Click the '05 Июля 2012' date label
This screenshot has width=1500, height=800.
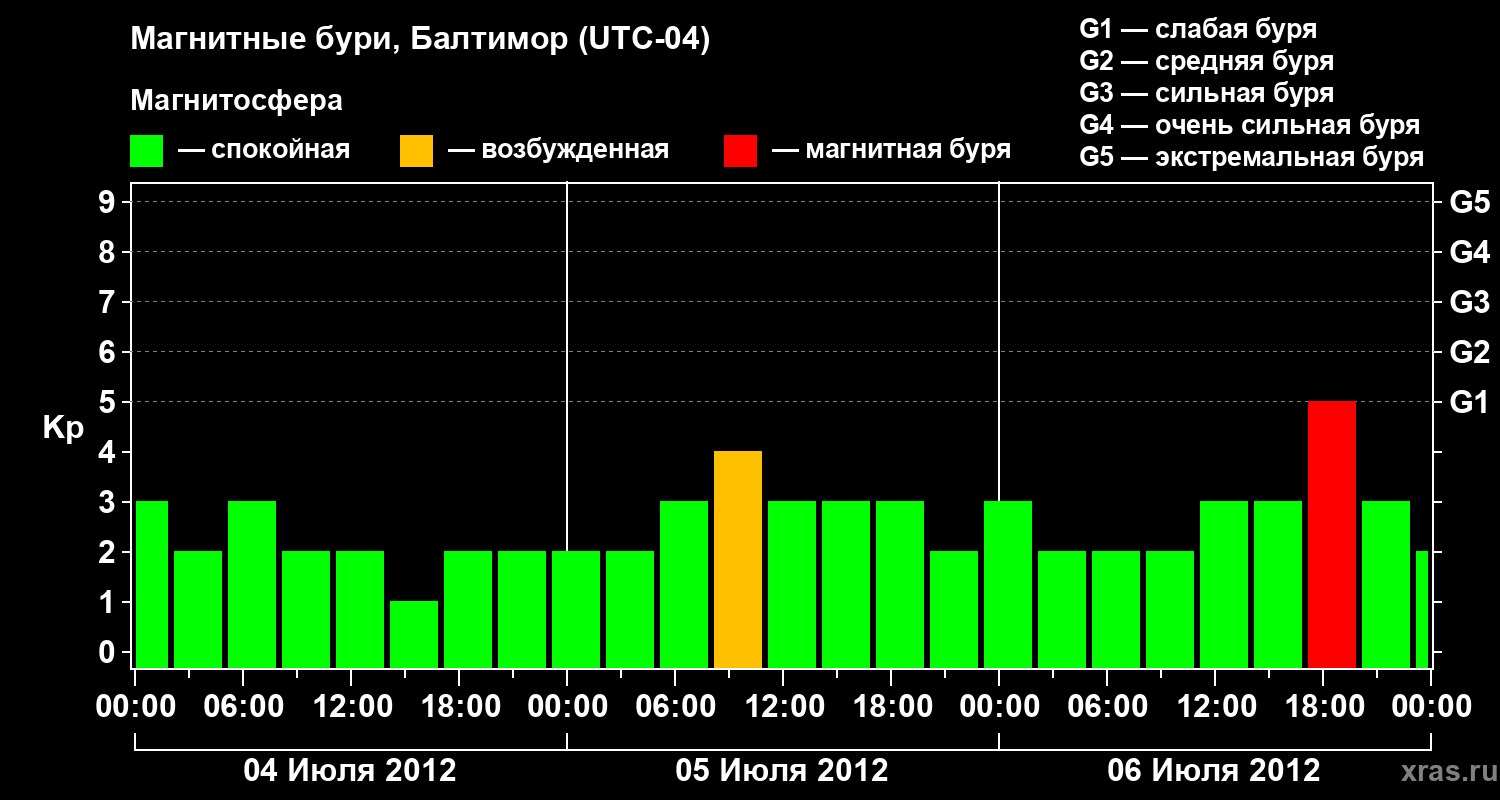(782, 770)
